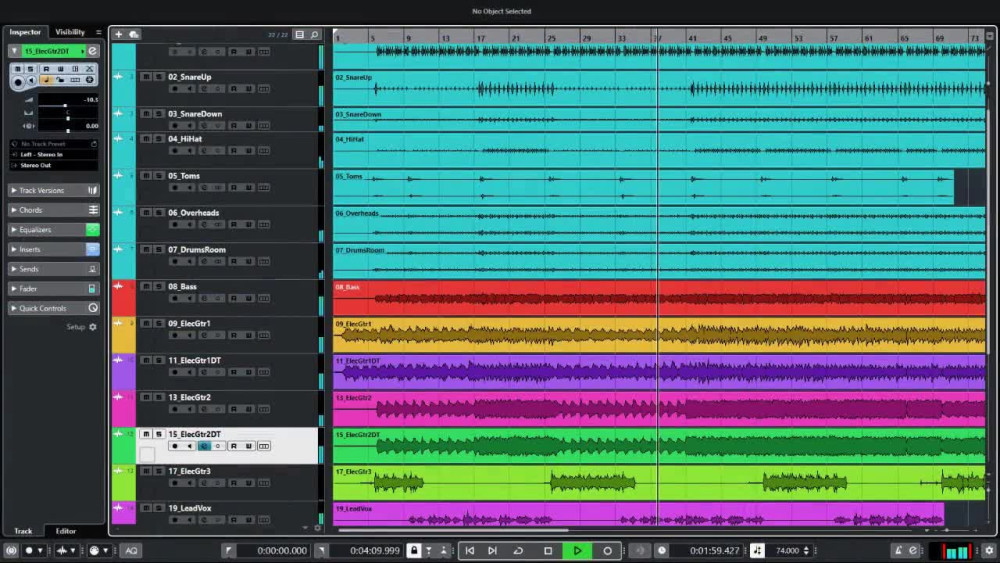Click track list settings gear at bottom

[318, 528]
